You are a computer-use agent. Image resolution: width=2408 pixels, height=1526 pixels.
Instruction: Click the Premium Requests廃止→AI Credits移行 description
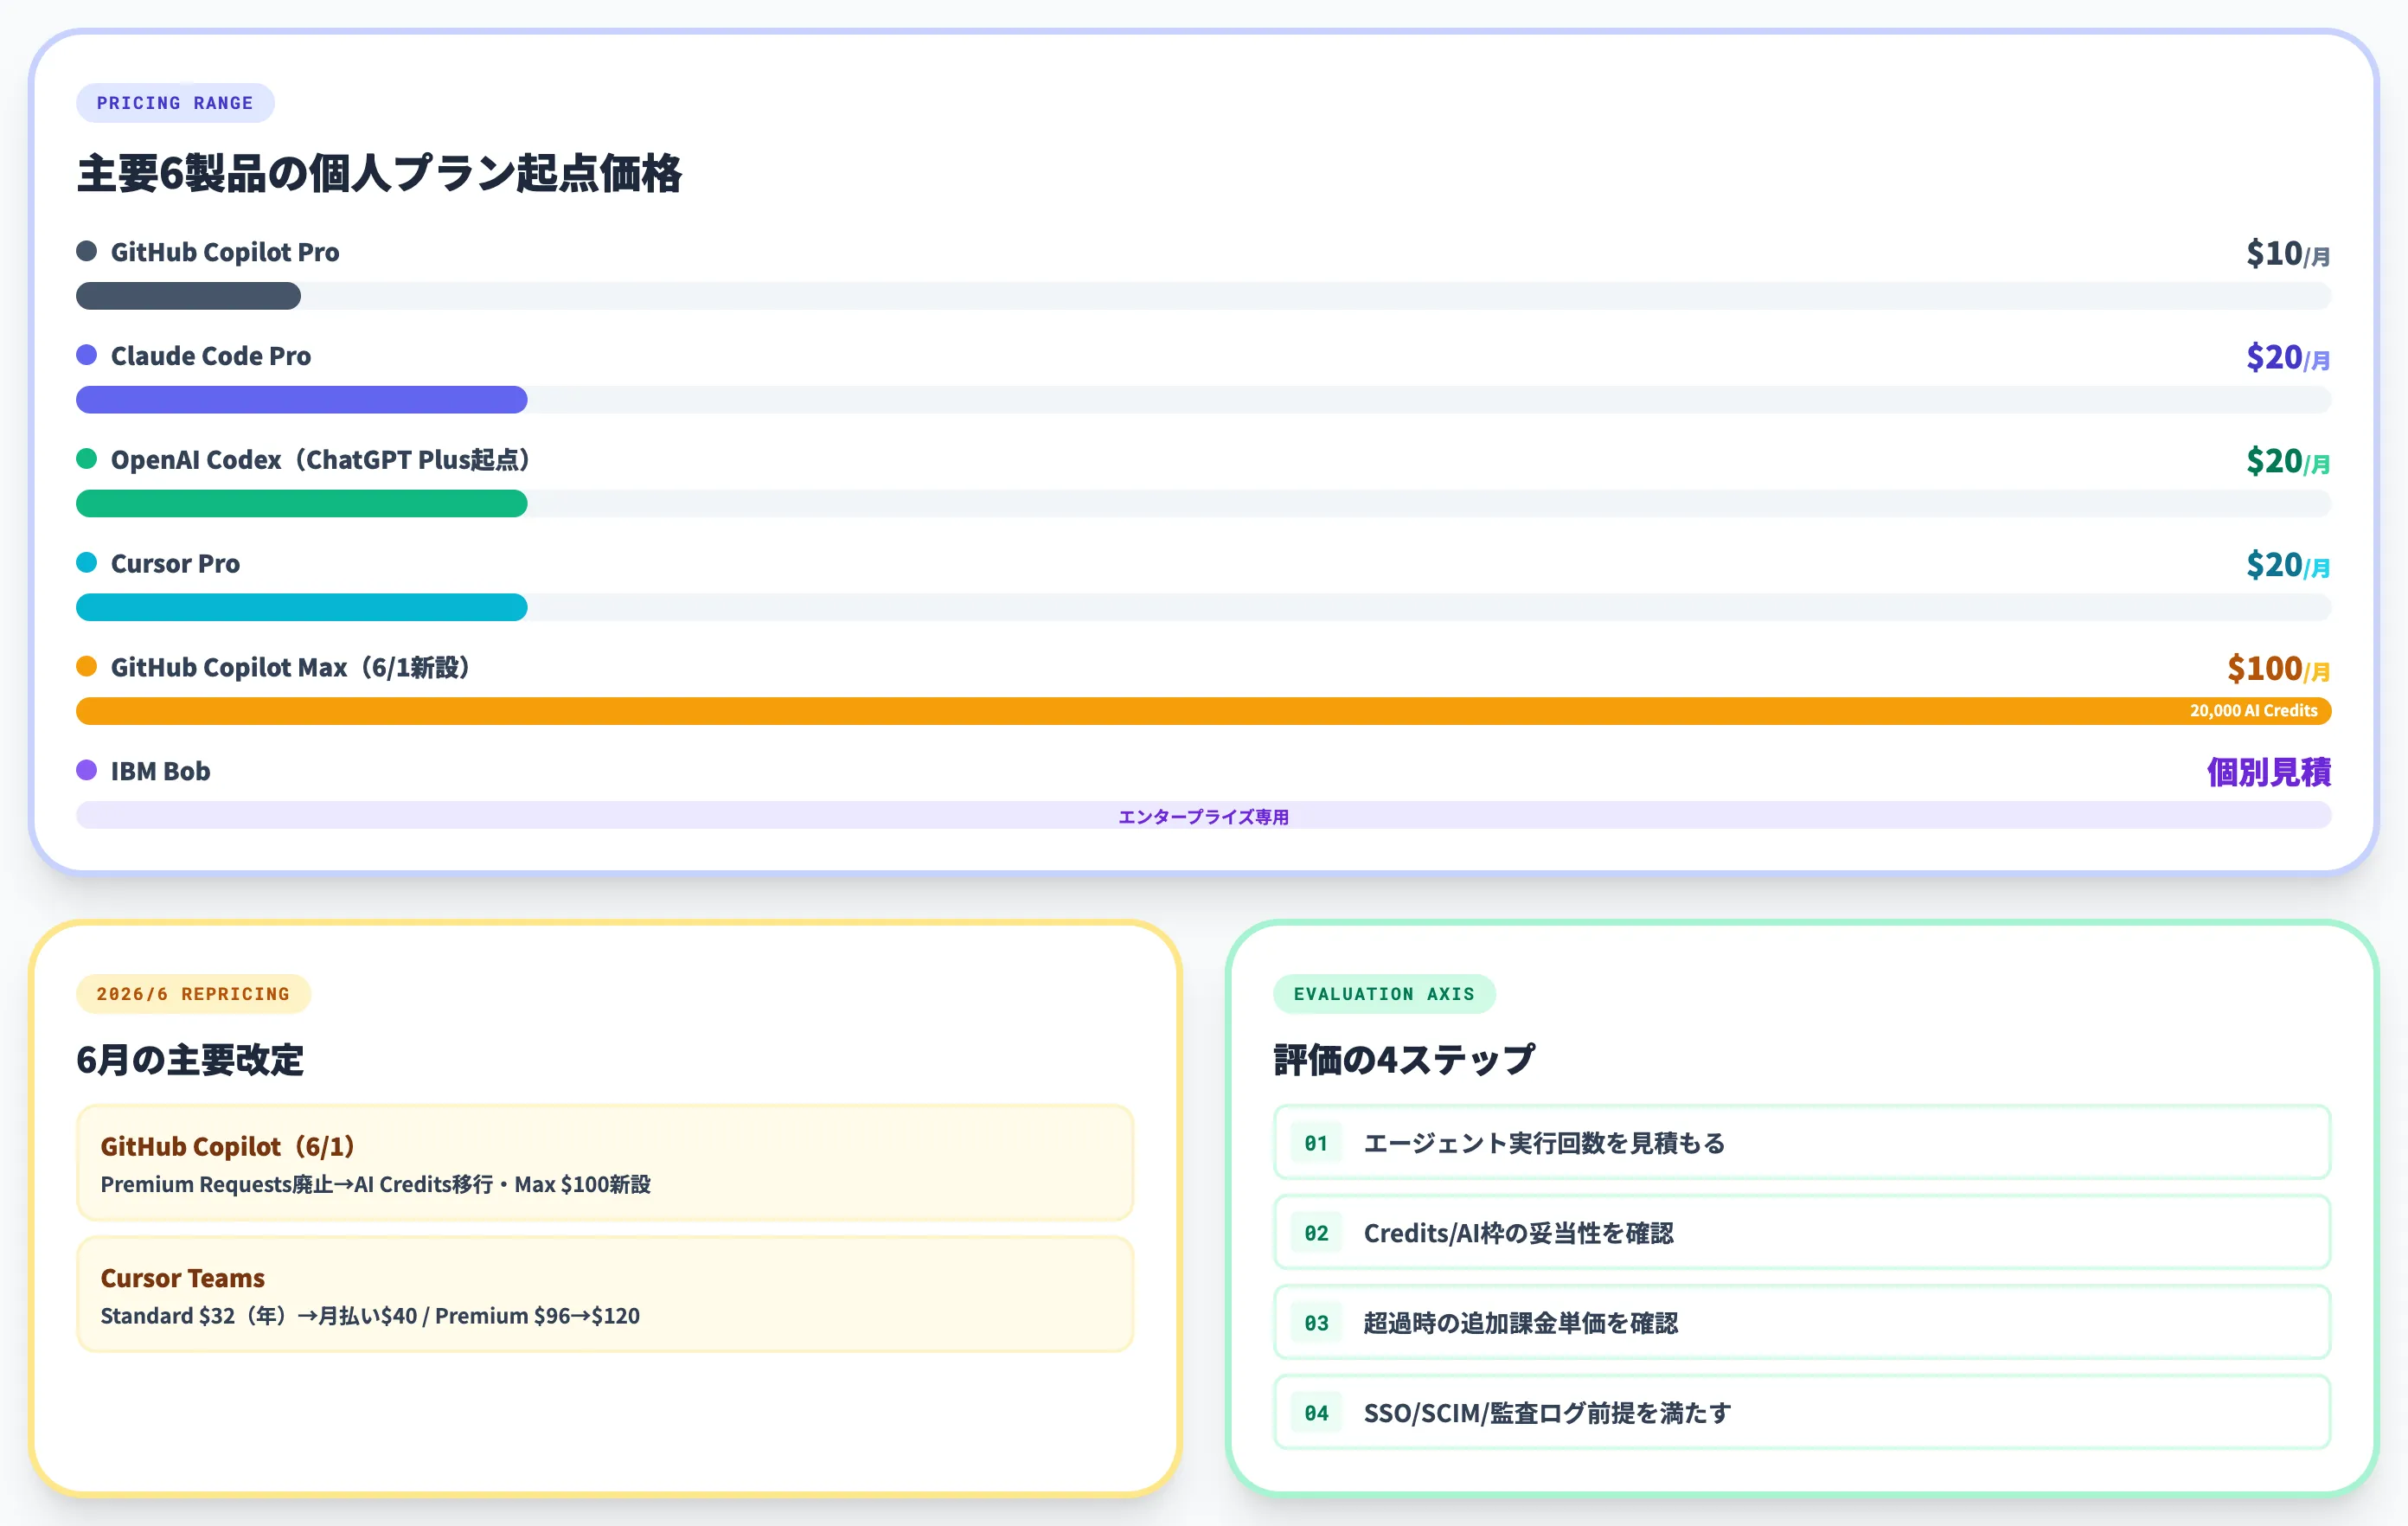coord(375,1185)
